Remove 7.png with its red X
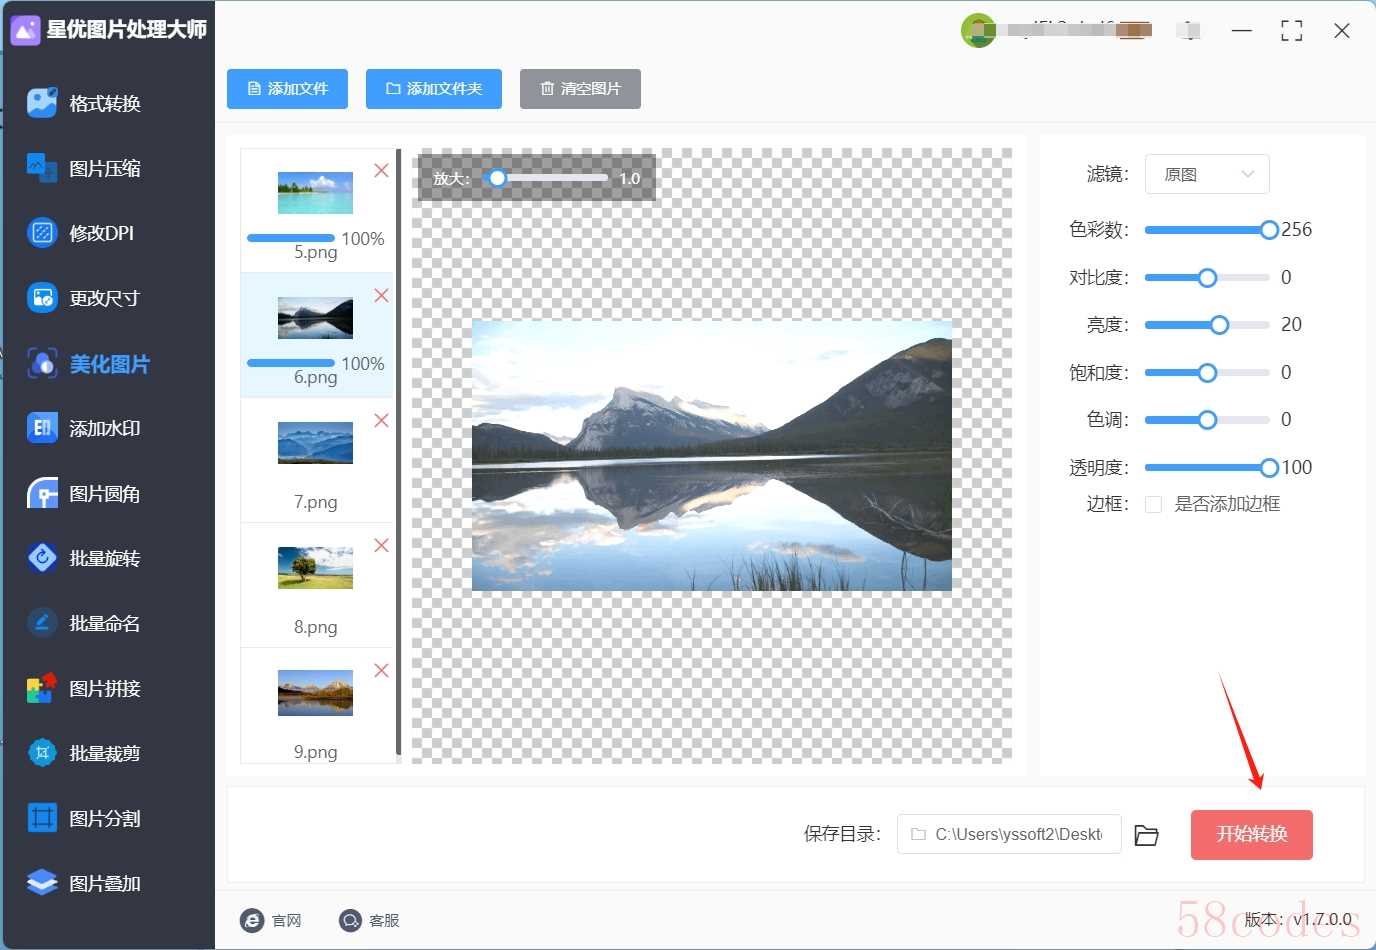This screenshot has width=1376, height=950. [x=381, y=421]
